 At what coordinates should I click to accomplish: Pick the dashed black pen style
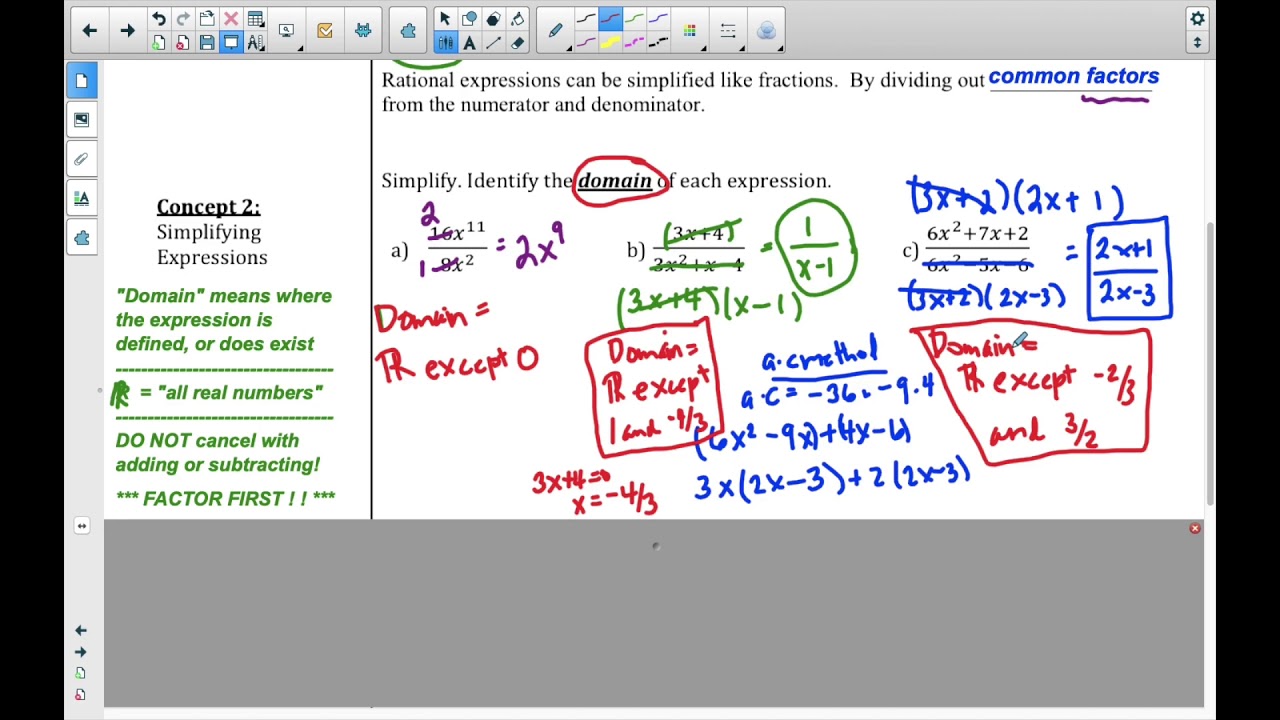(658, 43)
